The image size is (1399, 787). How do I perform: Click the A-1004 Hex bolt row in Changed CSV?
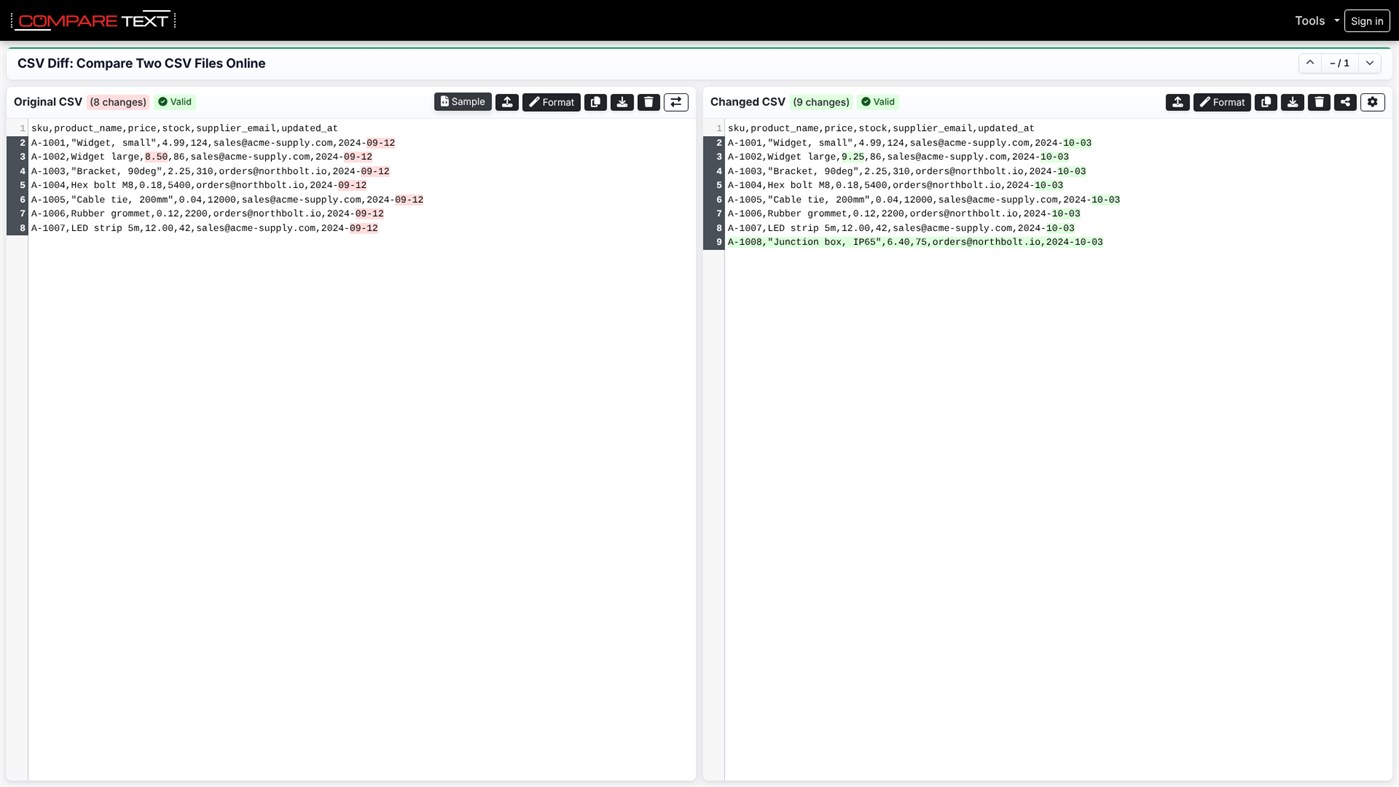[895, 185]
